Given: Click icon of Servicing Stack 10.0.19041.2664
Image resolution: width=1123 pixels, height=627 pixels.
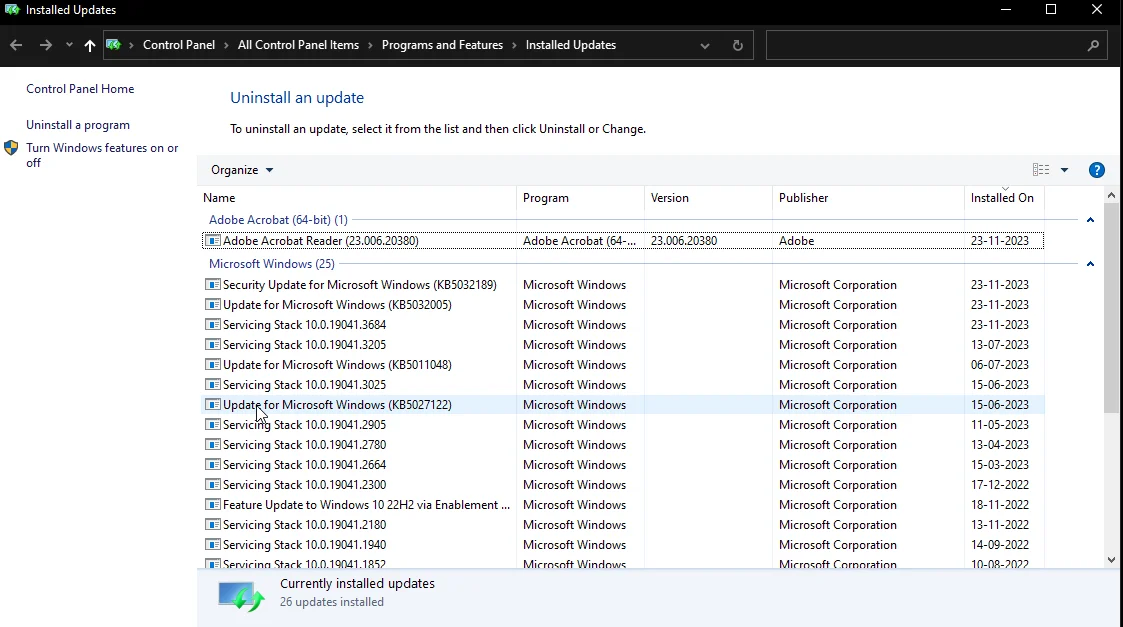Looking at the screenshot, I should 213,465.
